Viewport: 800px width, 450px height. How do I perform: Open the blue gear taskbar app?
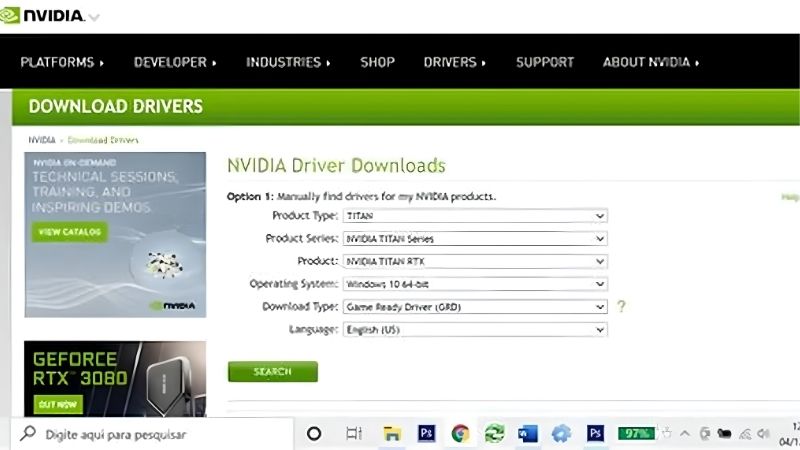561,434
